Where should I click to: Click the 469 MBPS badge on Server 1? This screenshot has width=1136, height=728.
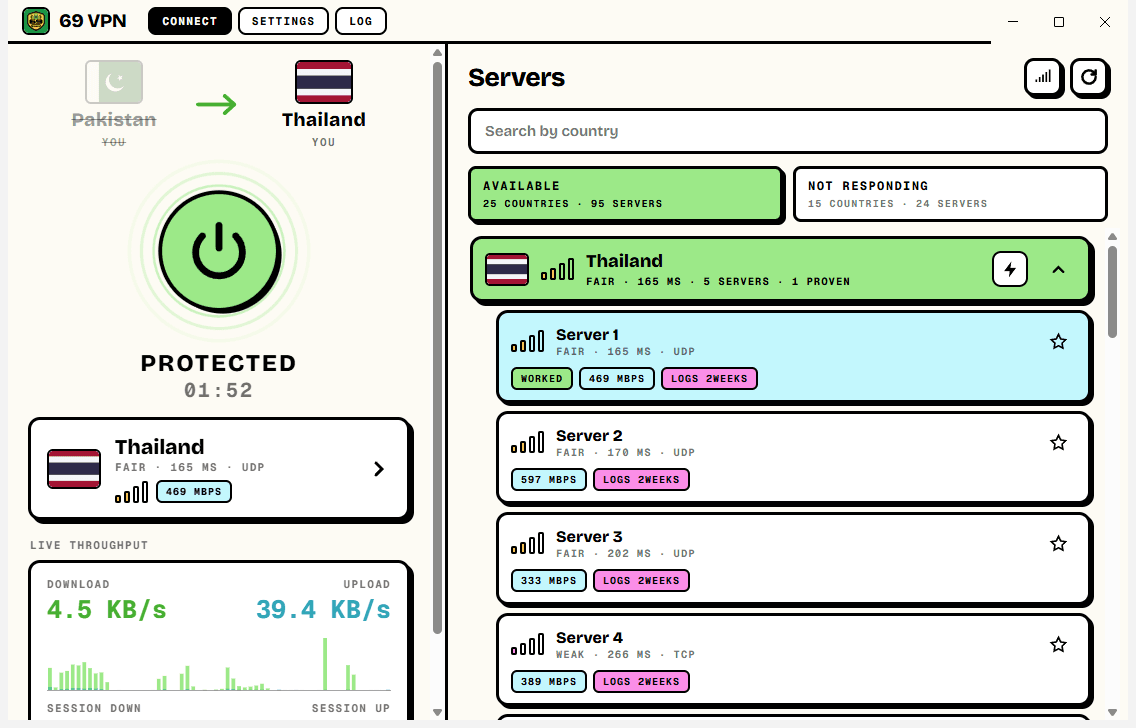[617, 378]
